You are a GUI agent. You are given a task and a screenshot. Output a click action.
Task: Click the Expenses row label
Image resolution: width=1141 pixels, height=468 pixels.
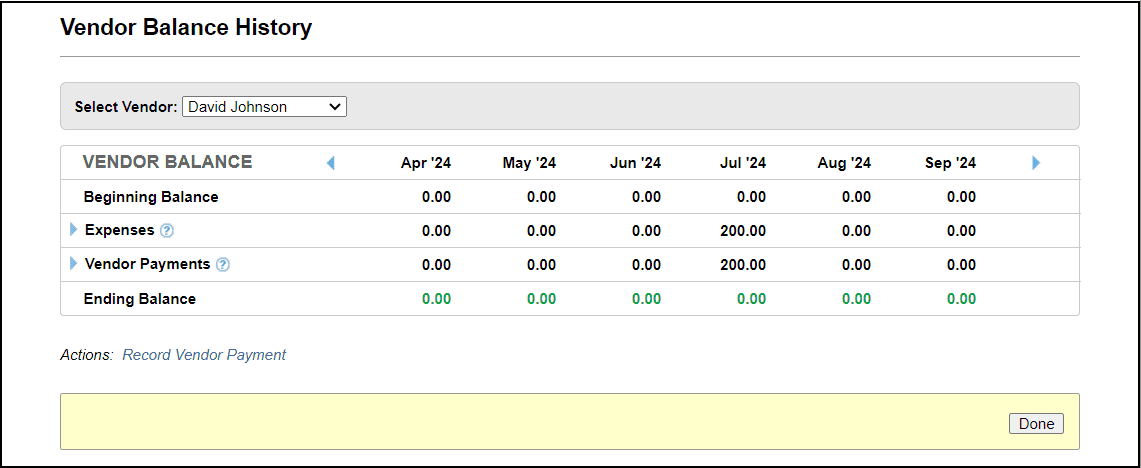pyautogui.click(x=119, y=230)
